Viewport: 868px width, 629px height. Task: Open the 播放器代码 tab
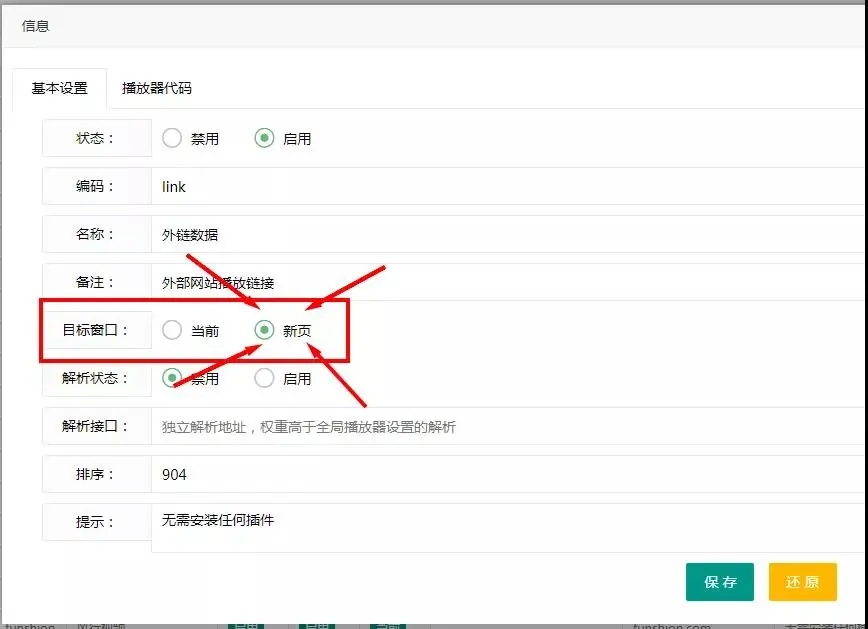(x=156, y=88)
